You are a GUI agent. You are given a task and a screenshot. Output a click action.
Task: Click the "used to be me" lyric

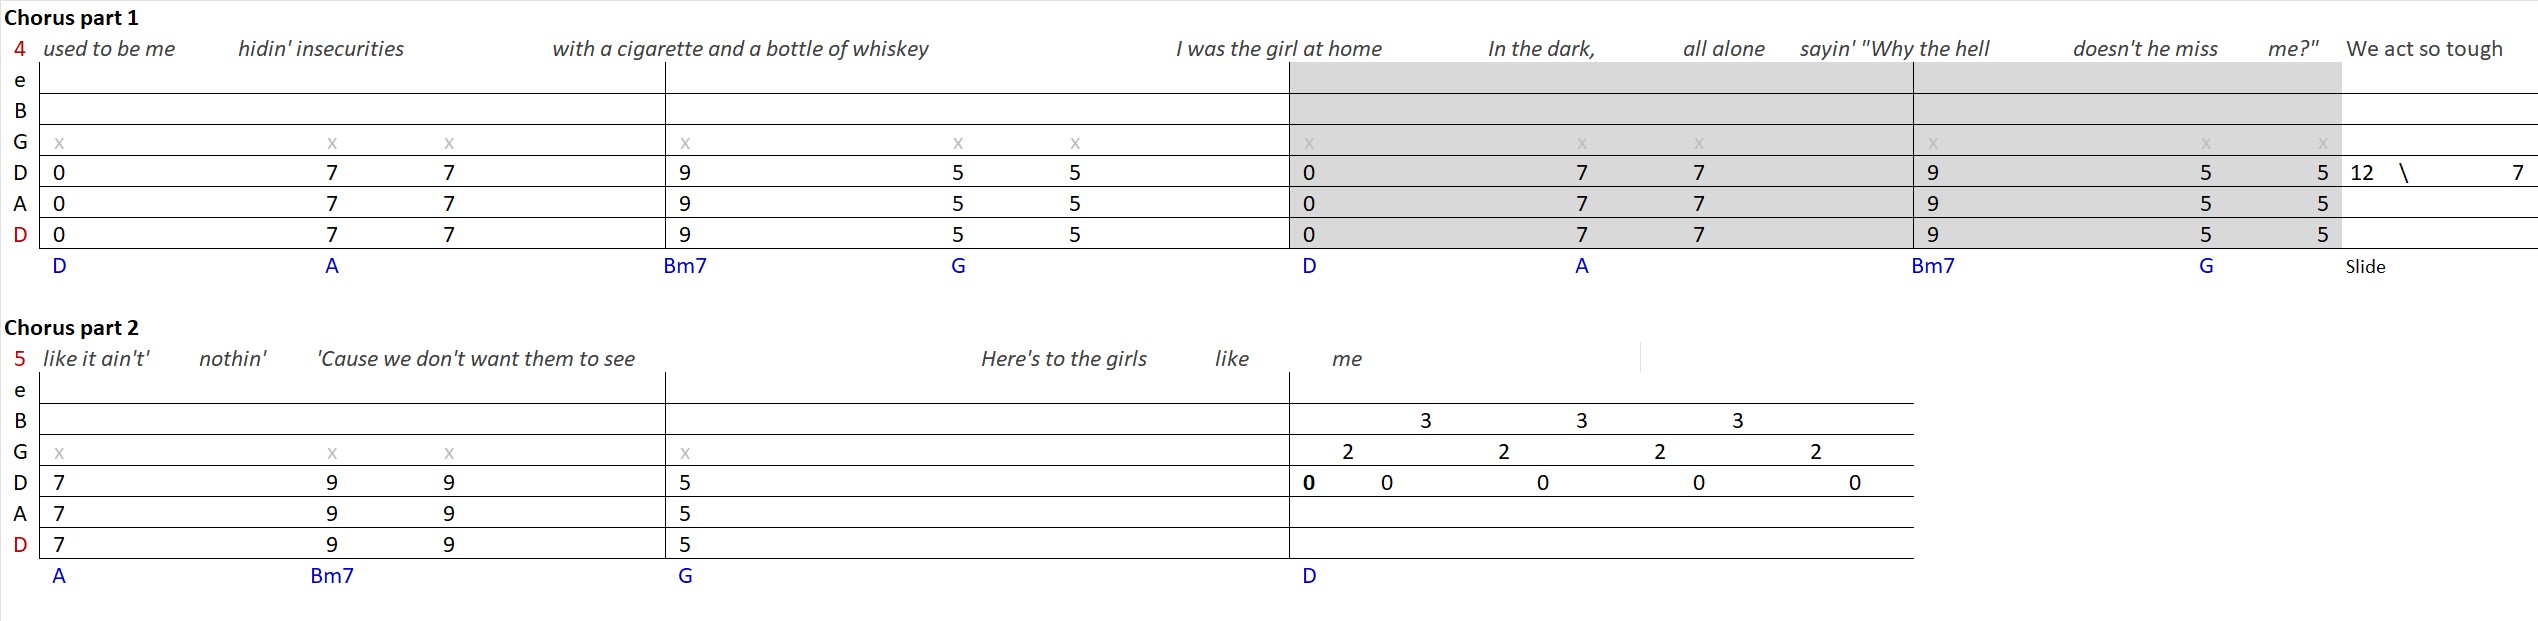(109, 49)
